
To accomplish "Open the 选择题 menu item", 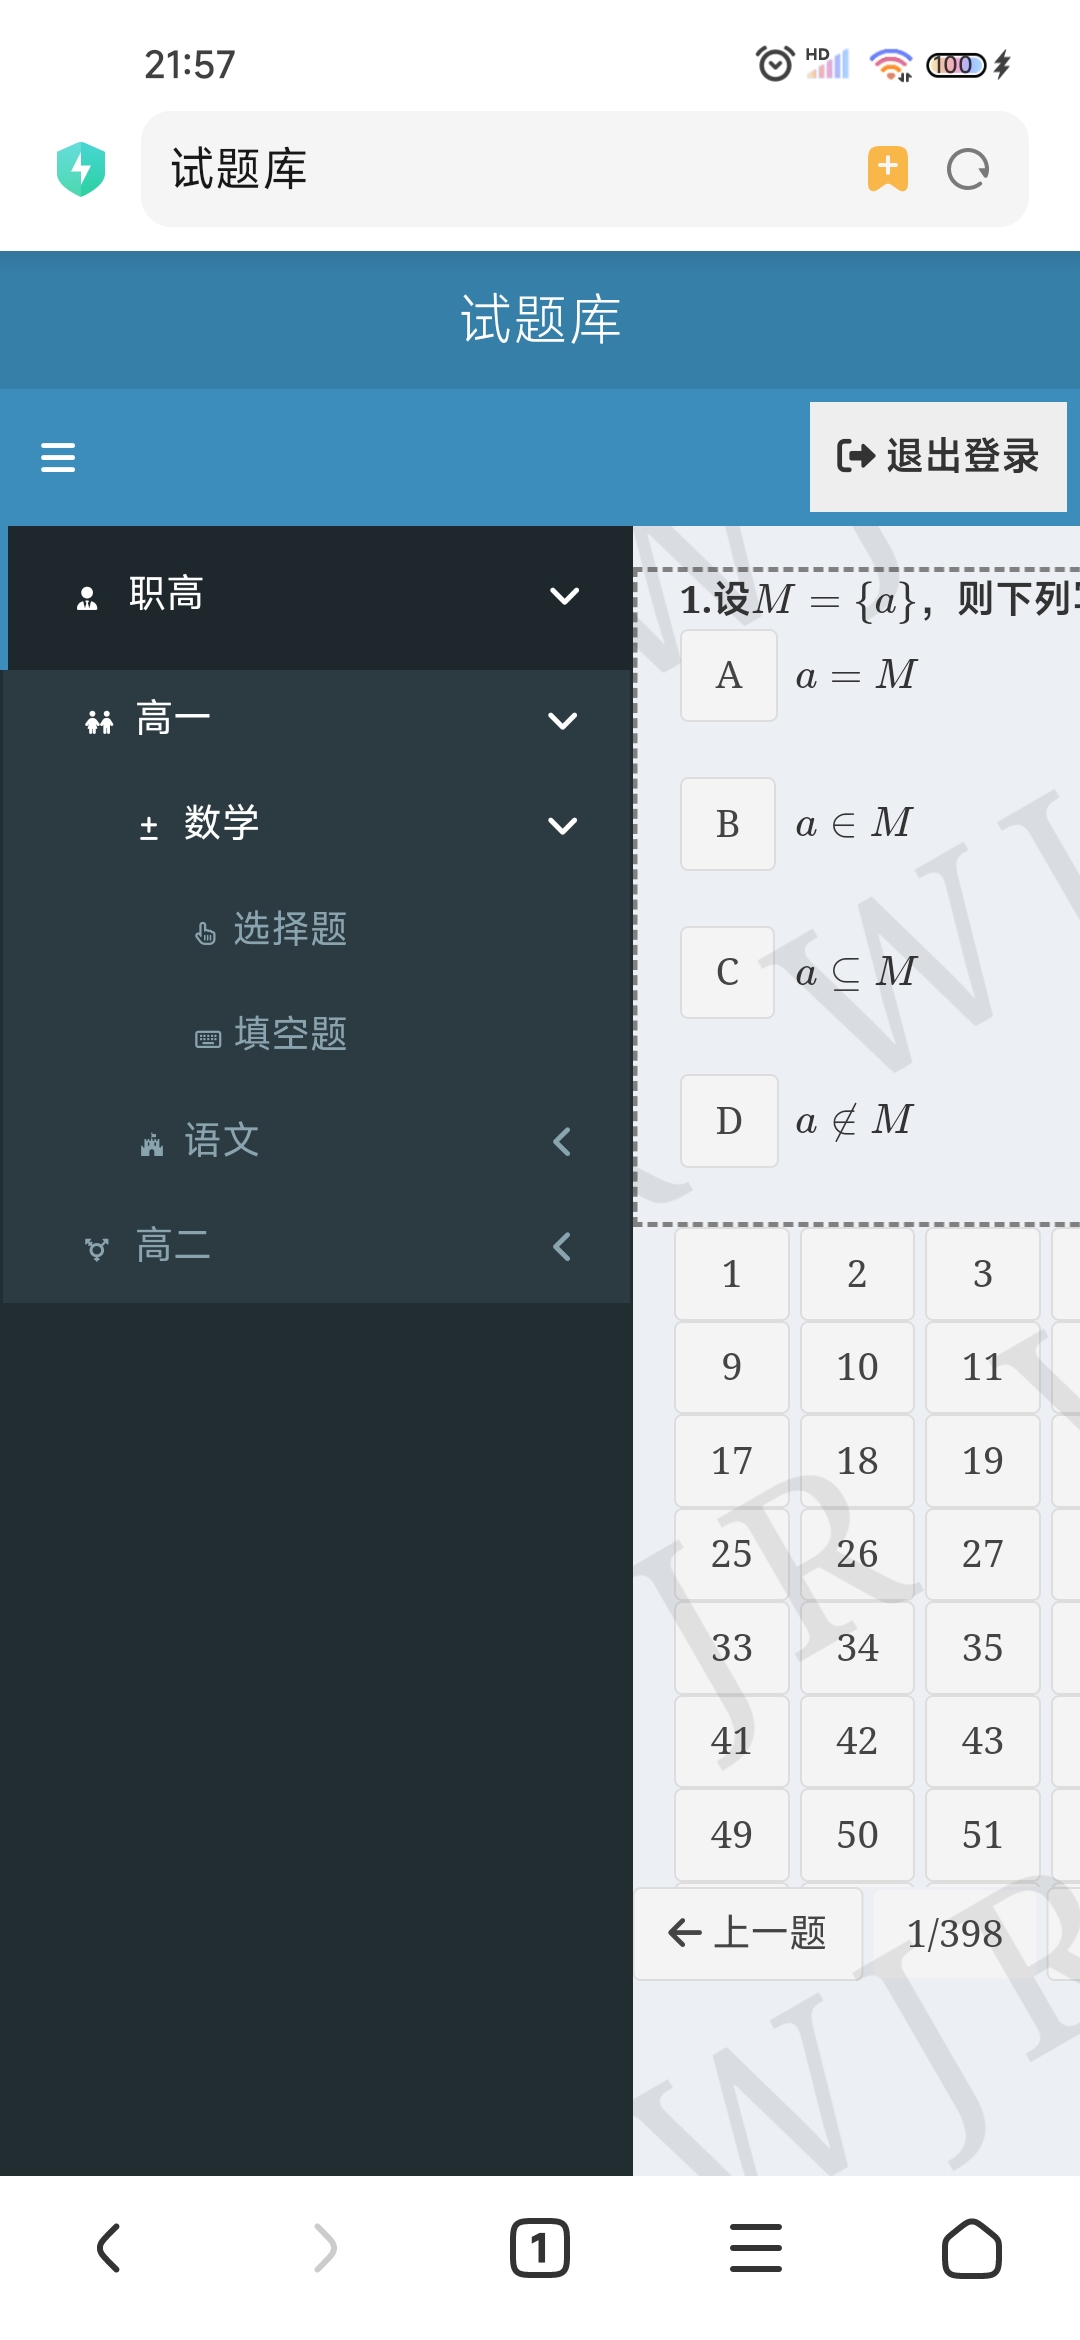I will [x=290, y=929].
